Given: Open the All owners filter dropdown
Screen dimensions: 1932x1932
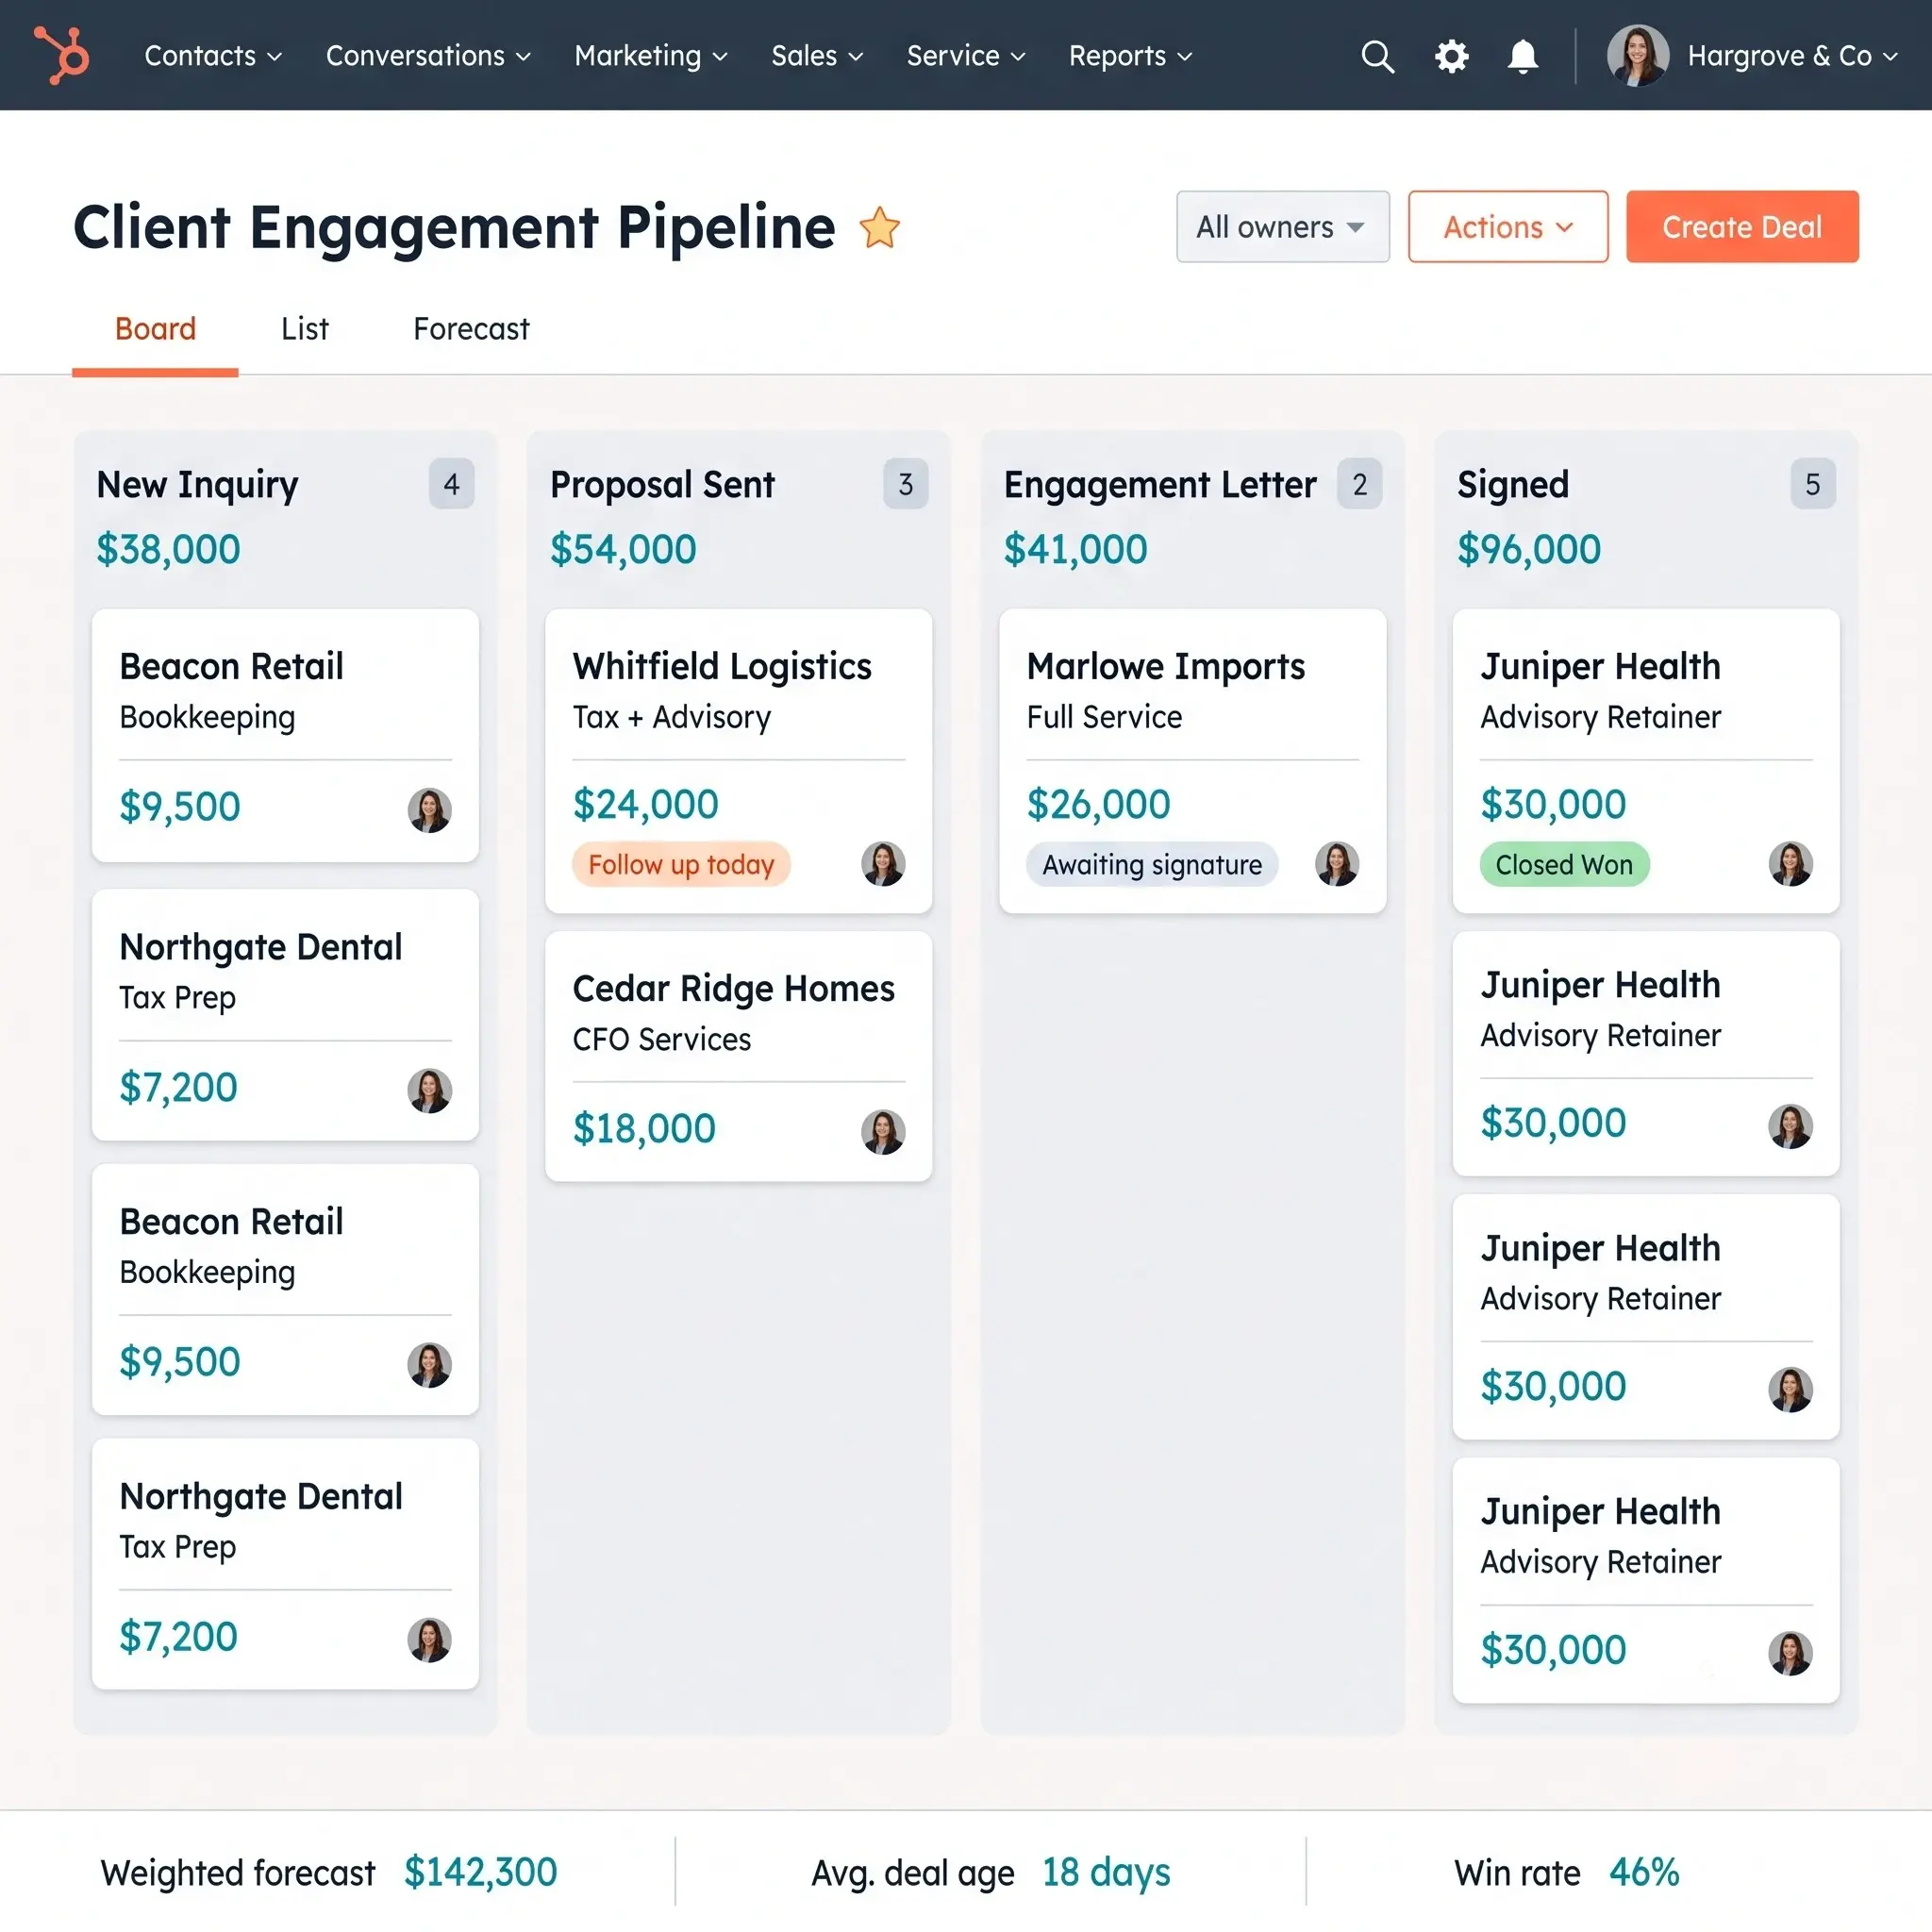Looking at the screenshot, I should (1282, 227).
